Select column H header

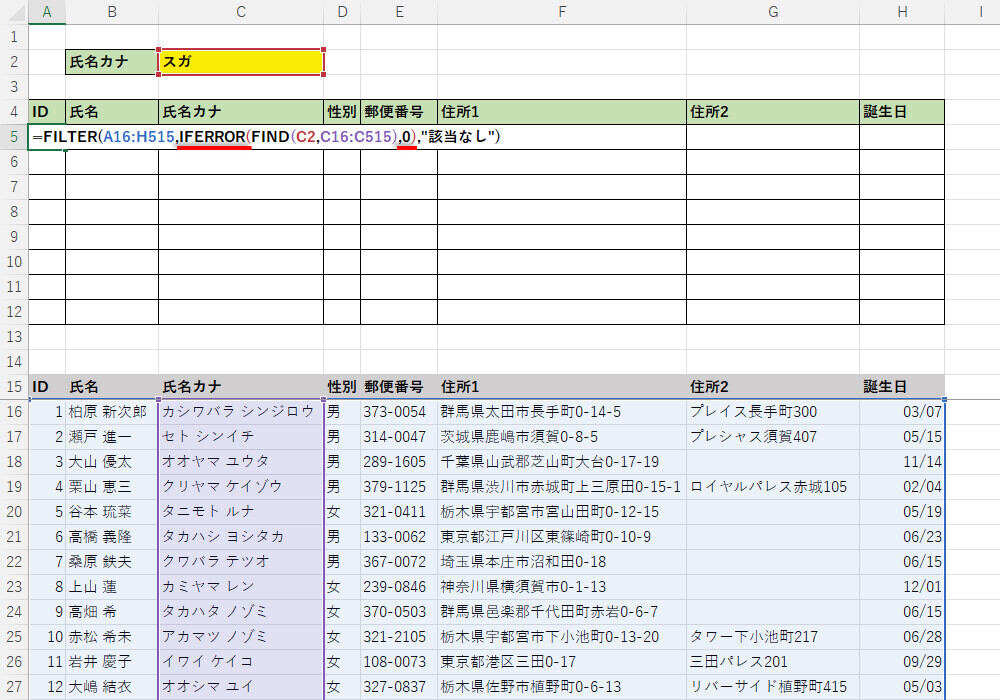pyautogui.click(x=902, y=11)
